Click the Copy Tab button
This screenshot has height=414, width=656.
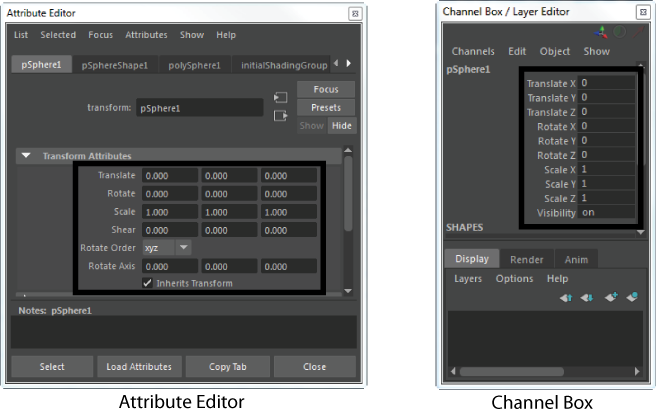point(228,367)
